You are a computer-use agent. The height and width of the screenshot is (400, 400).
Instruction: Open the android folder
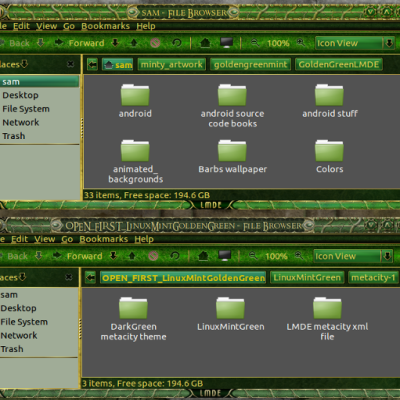(x=135, y=101)
